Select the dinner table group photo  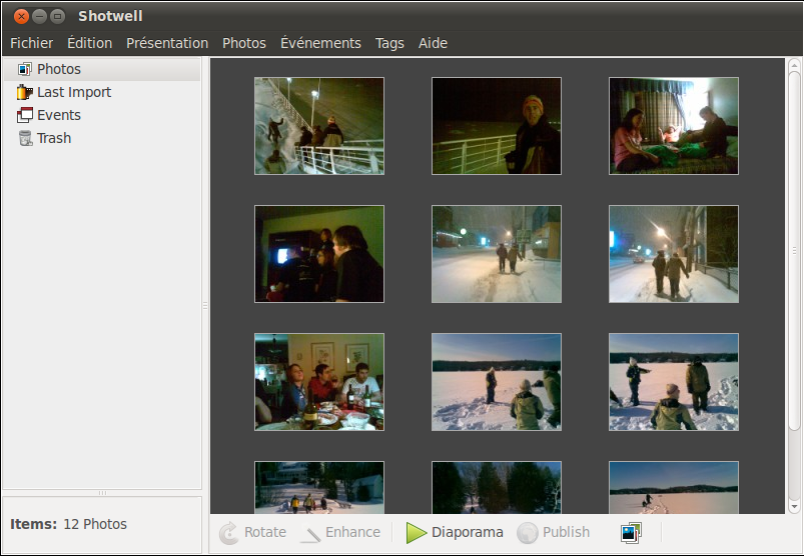[319, 382]
